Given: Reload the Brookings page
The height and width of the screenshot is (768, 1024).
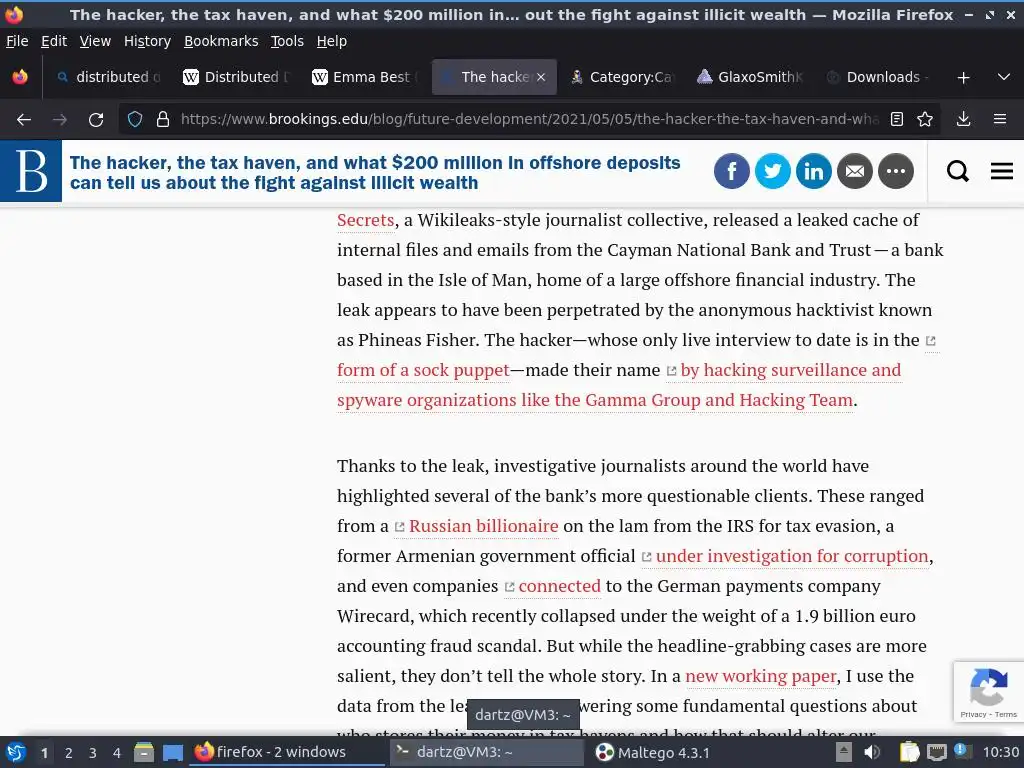Looking at the screenshot, I should 96,120.
